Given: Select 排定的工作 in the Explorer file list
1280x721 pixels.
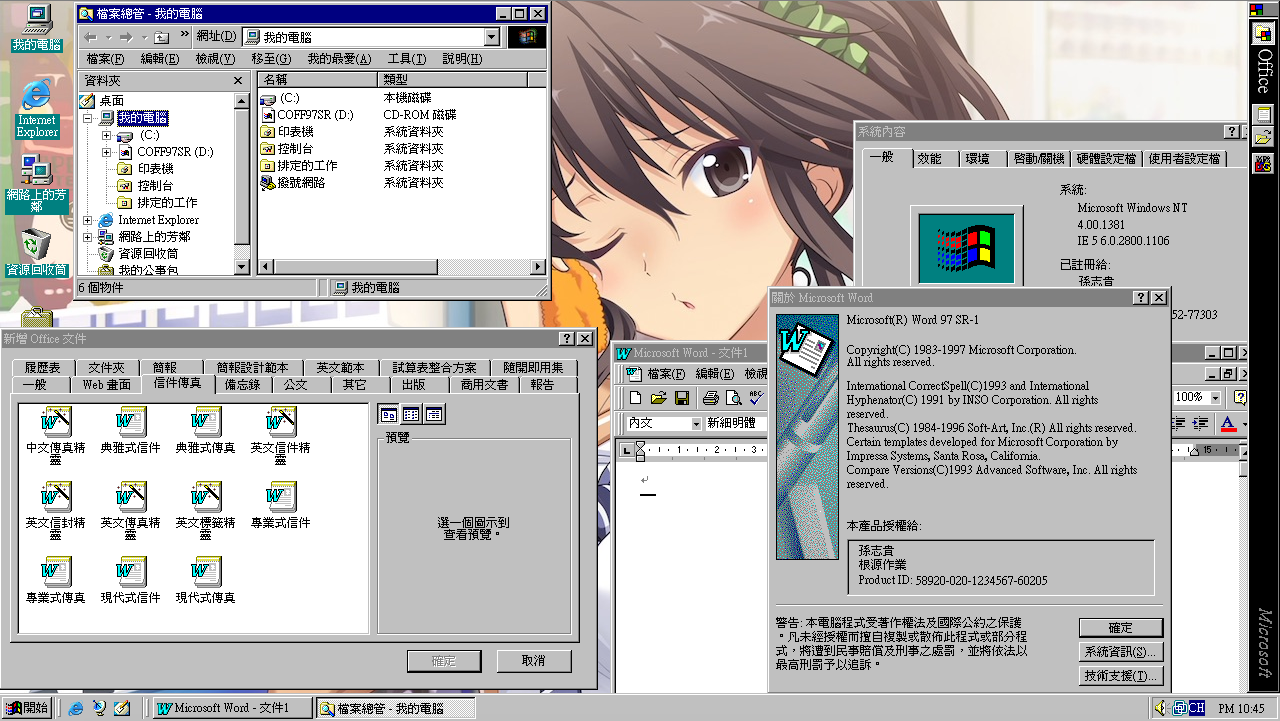Looking at the screenshot, I should pos(300,166).
